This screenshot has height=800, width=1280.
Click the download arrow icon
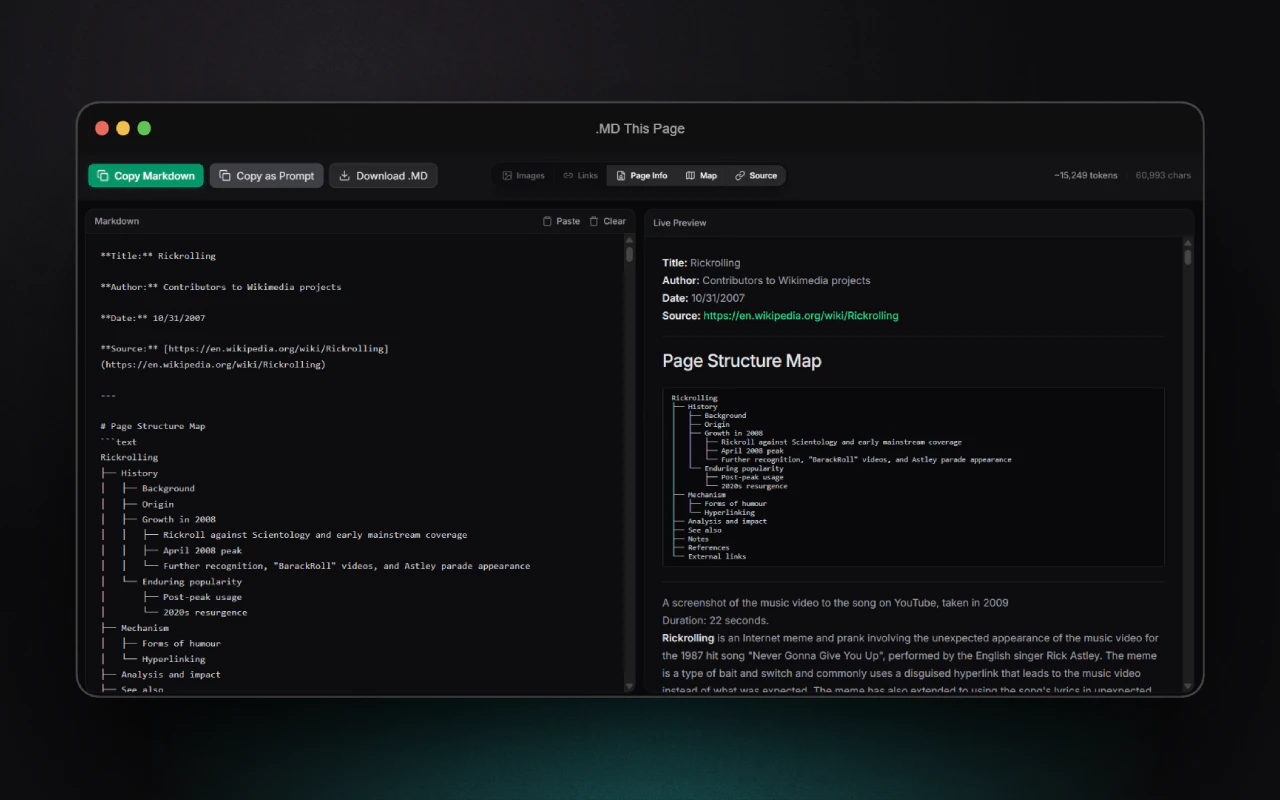(x=345, y=176)
